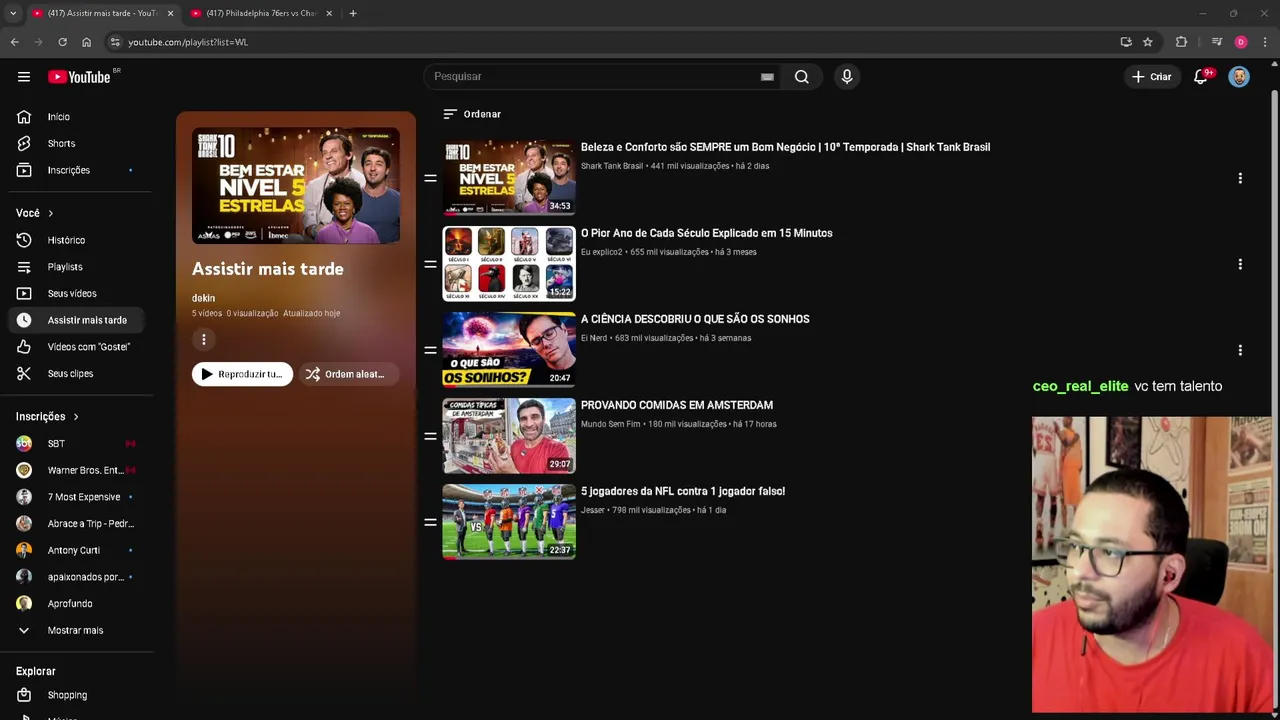Open the Ordenar sort dropdown
Image resolution: width=1280 pixels, height=720 pixels.
[x=472, y=114]
